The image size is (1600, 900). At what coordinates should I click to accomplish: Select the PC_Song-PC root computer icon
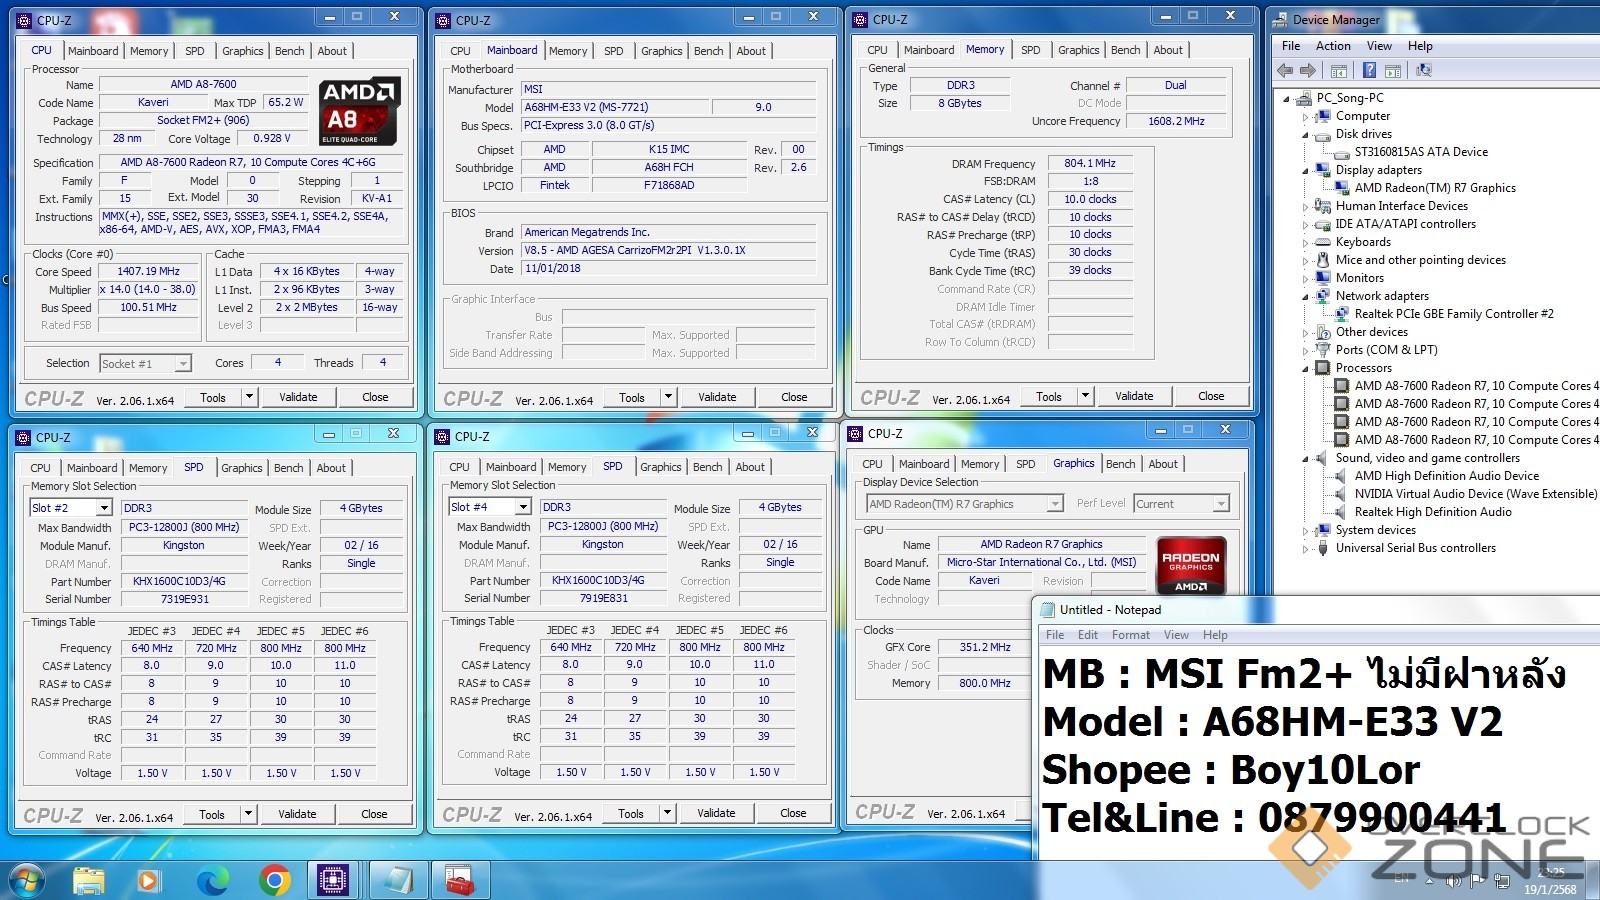[1303, 98]
